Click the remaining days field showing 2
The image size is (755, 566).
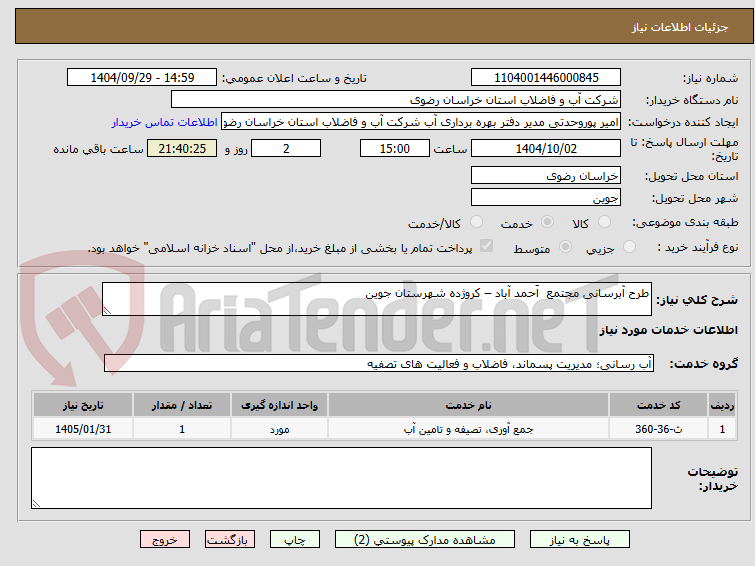click(x=286, y=148)
